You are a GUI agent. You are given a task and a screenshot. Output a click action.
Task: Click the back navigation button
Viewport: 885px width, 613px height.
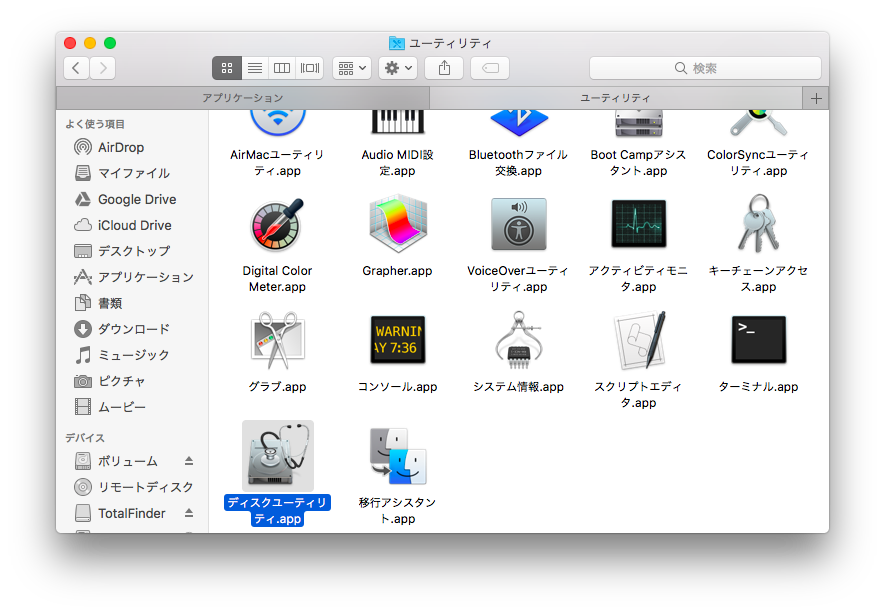point(76,68)
